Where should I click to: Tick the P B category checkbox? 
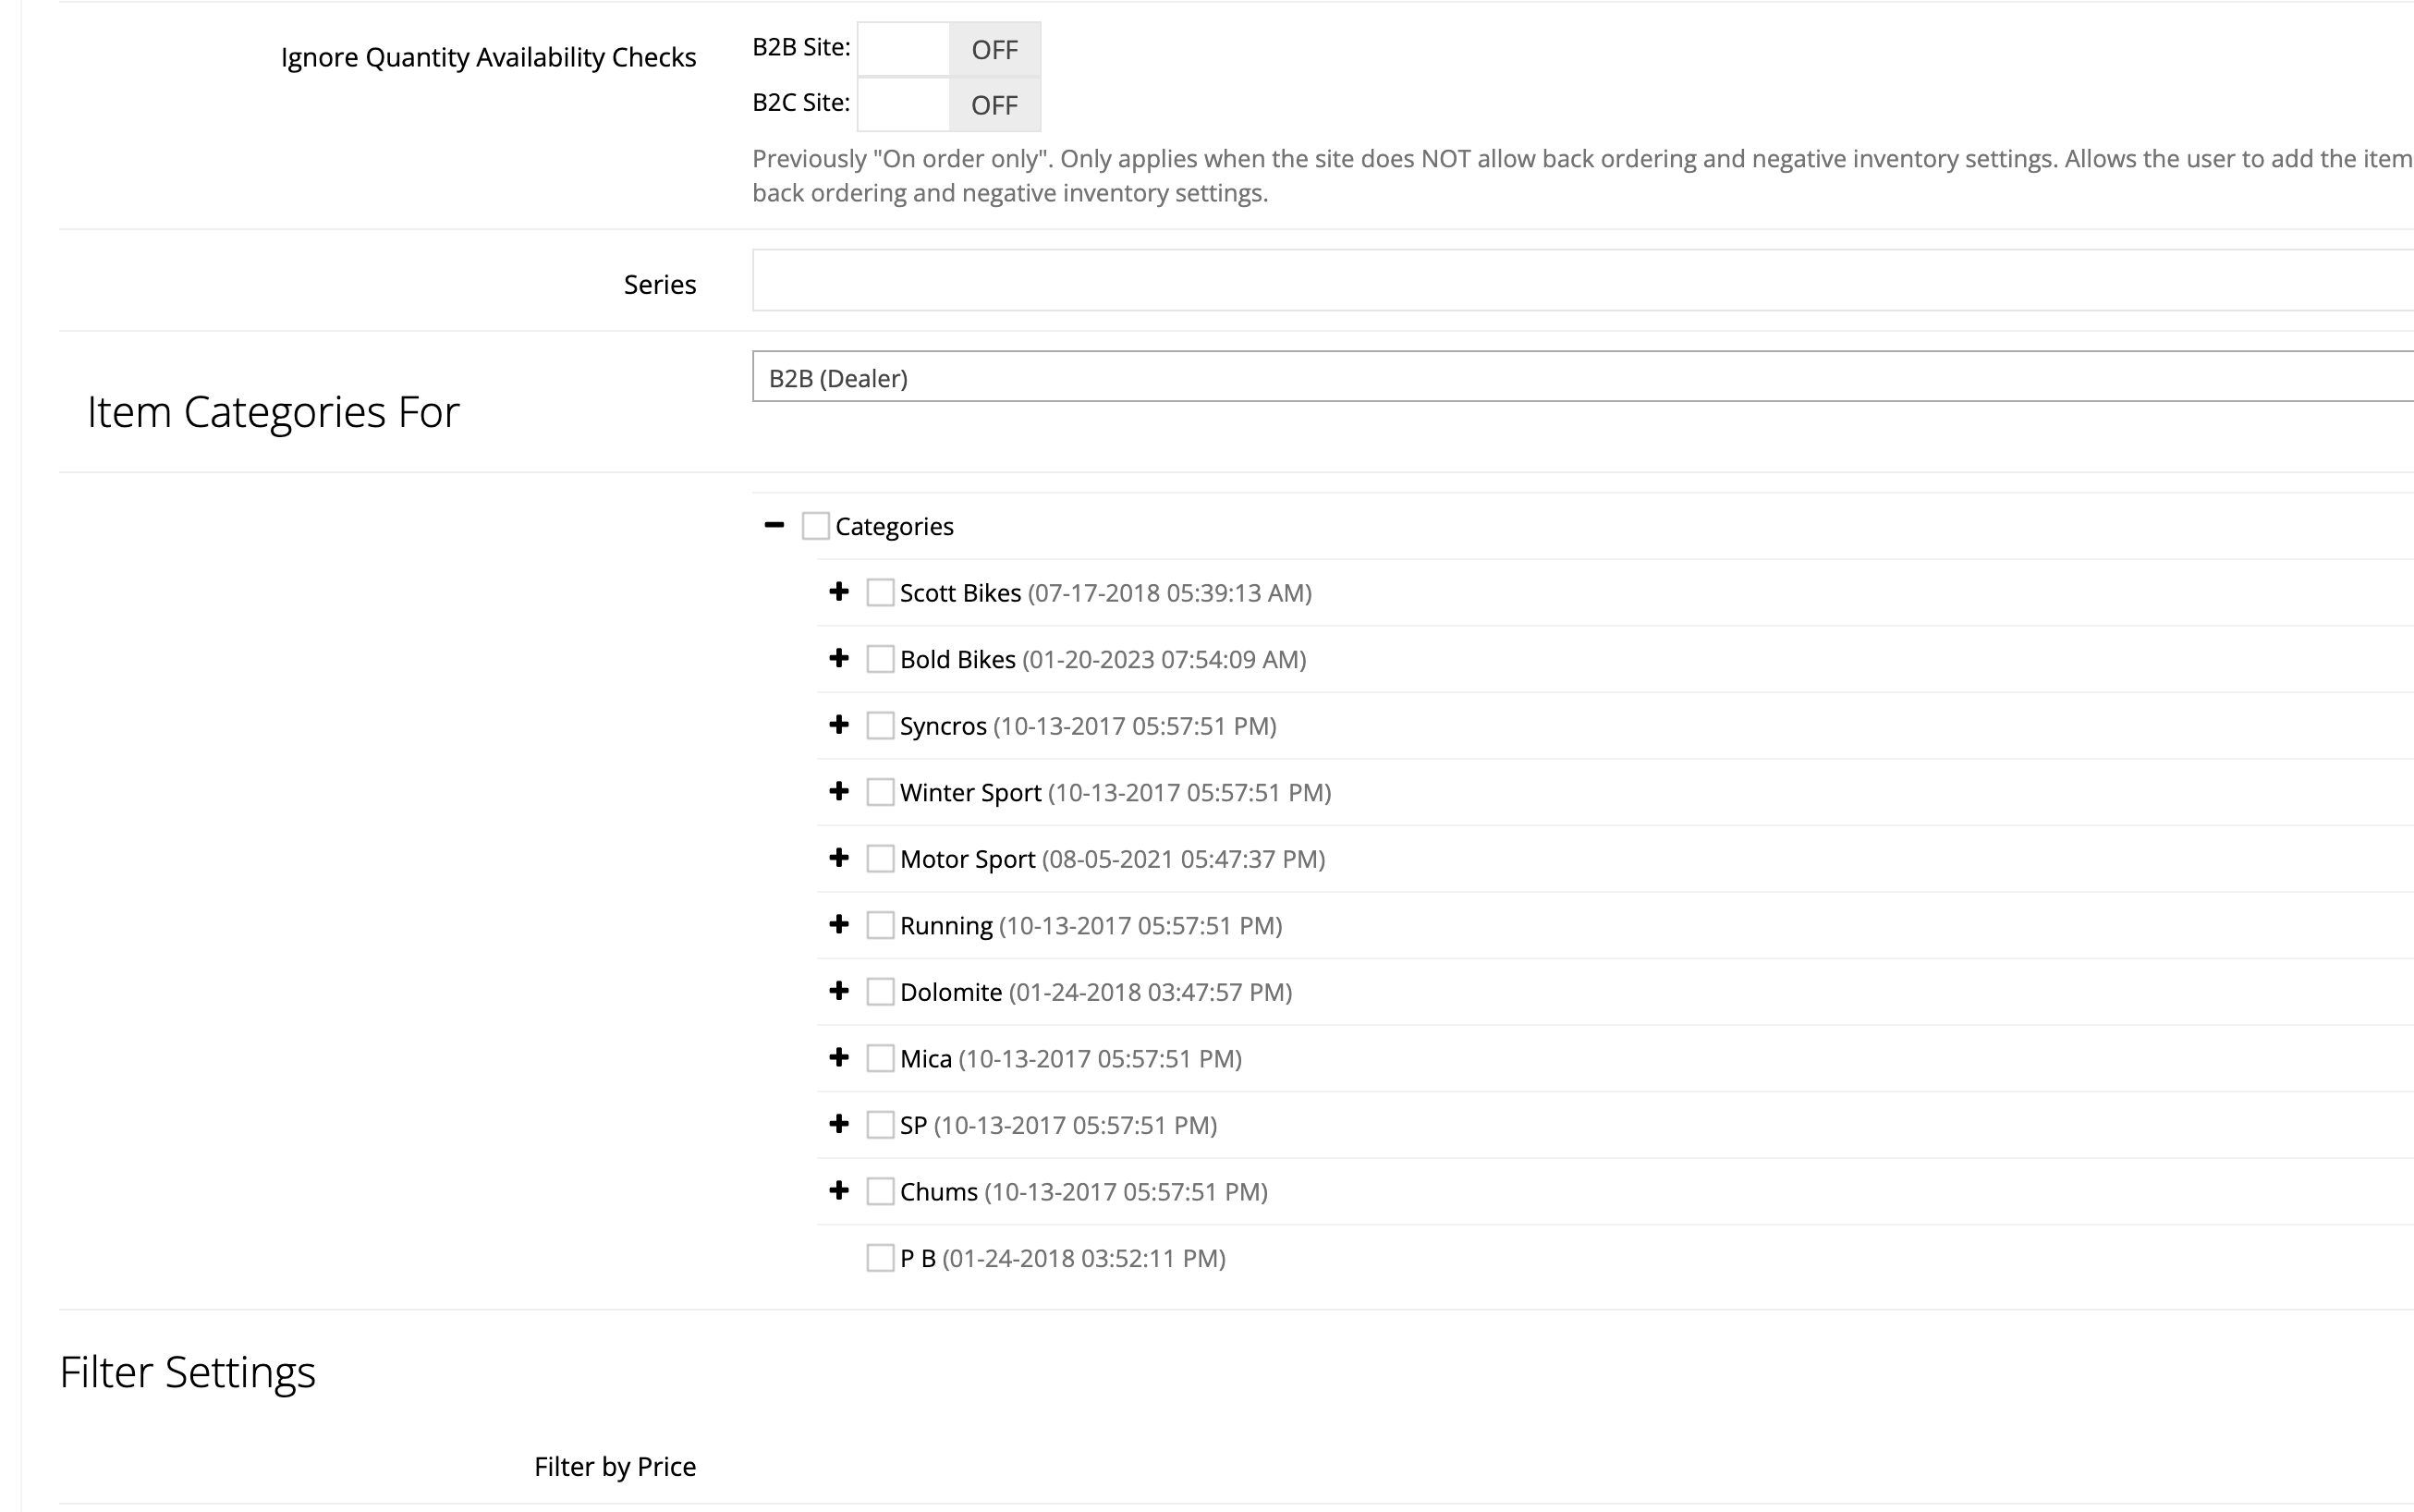[880, 1258]
